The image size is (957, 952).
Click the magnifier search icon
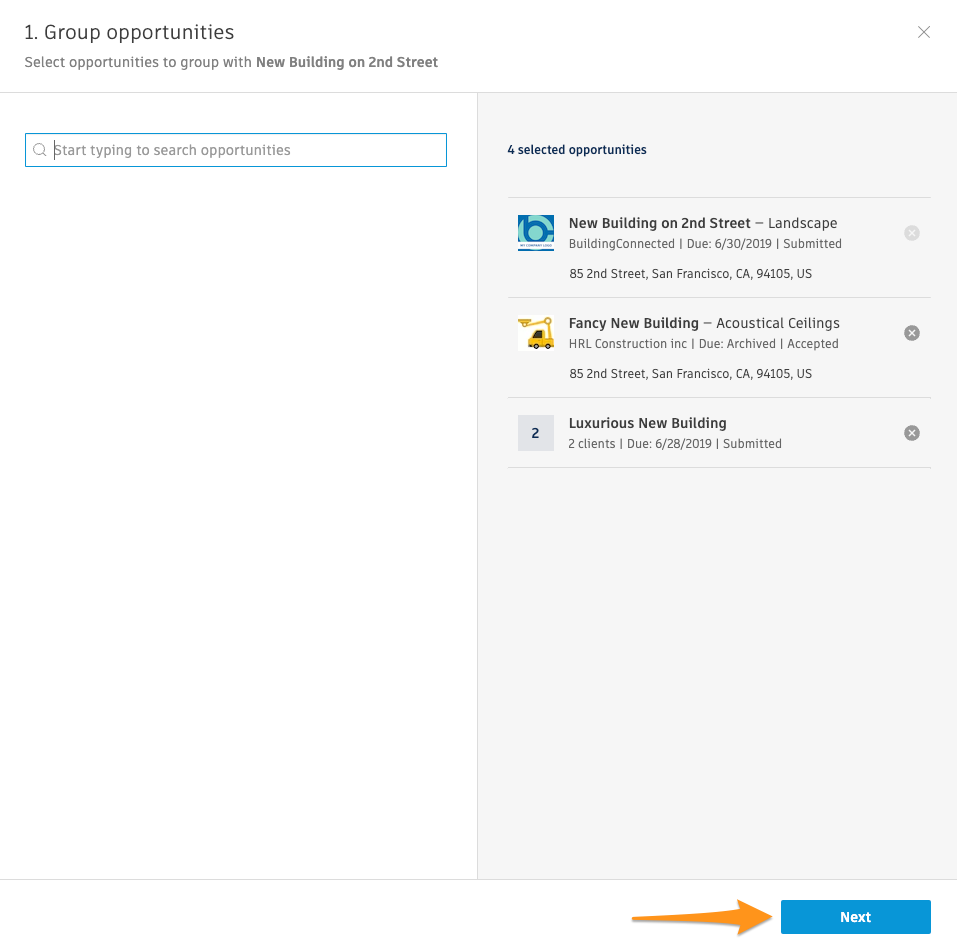point(40,150)
